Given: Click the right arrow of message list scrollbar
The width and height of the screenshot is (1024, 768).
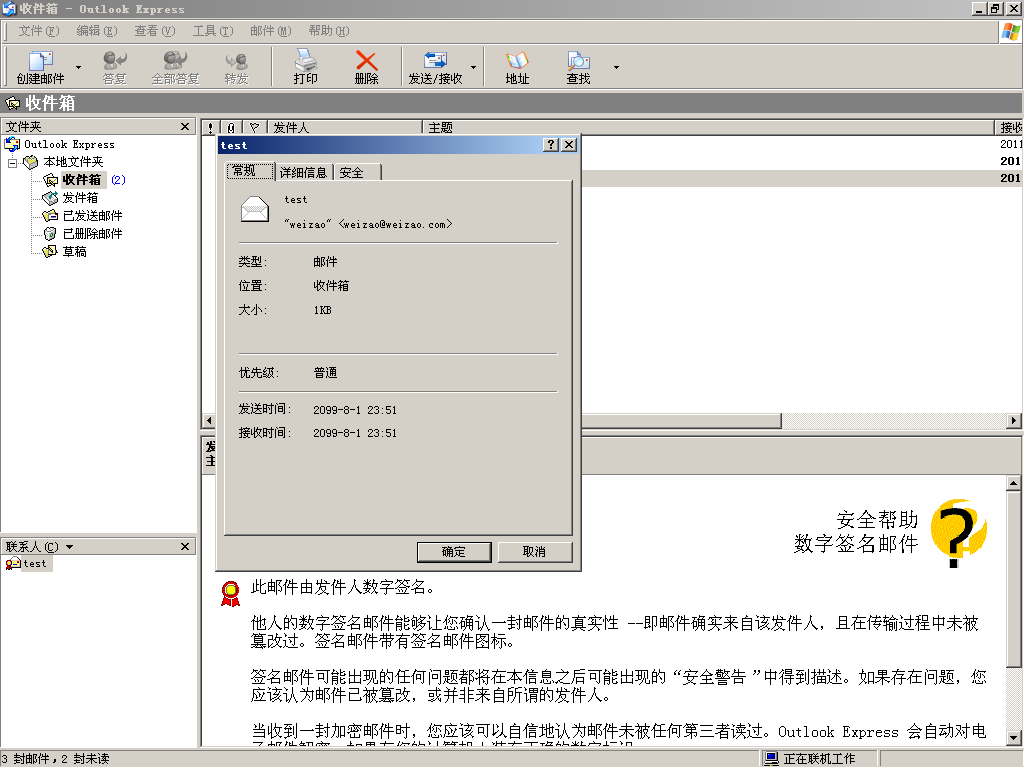Looking at the screenshot, I should pyautogui.click(x=1014, y=421).
